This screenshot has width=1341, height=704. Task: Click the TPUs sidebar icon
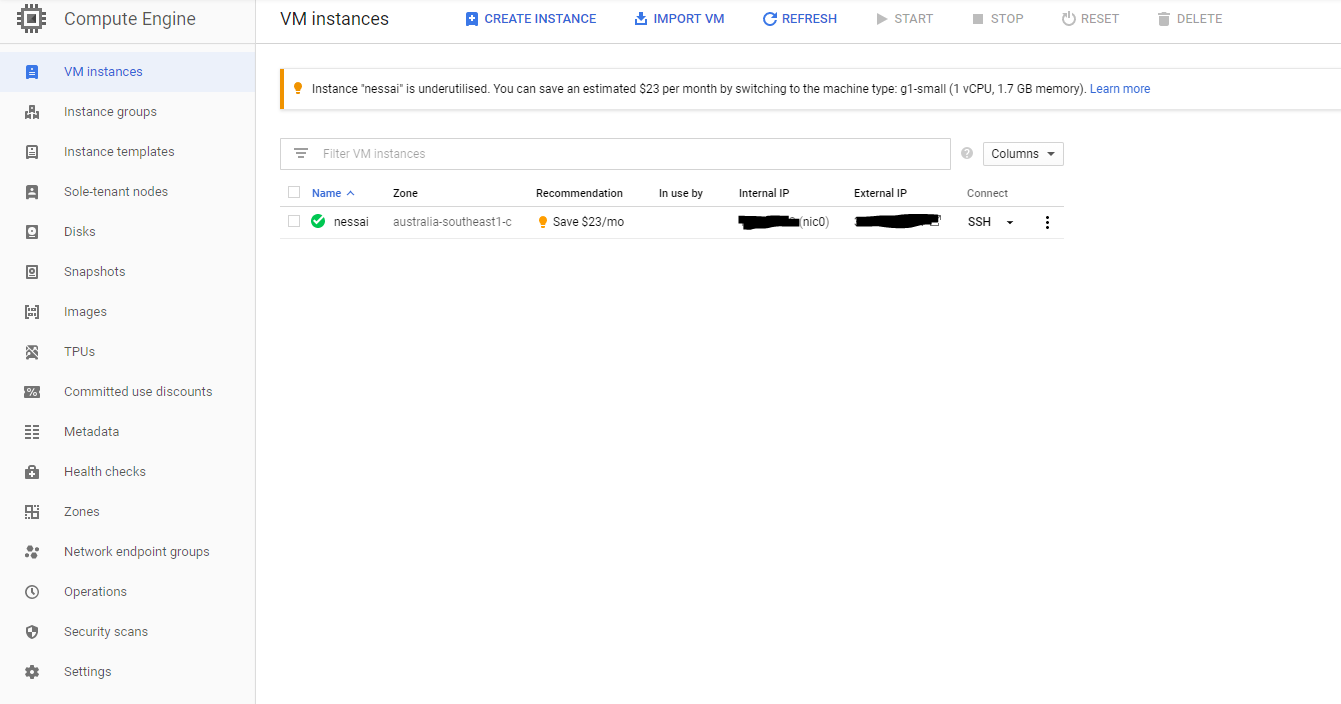click(32, 352)
